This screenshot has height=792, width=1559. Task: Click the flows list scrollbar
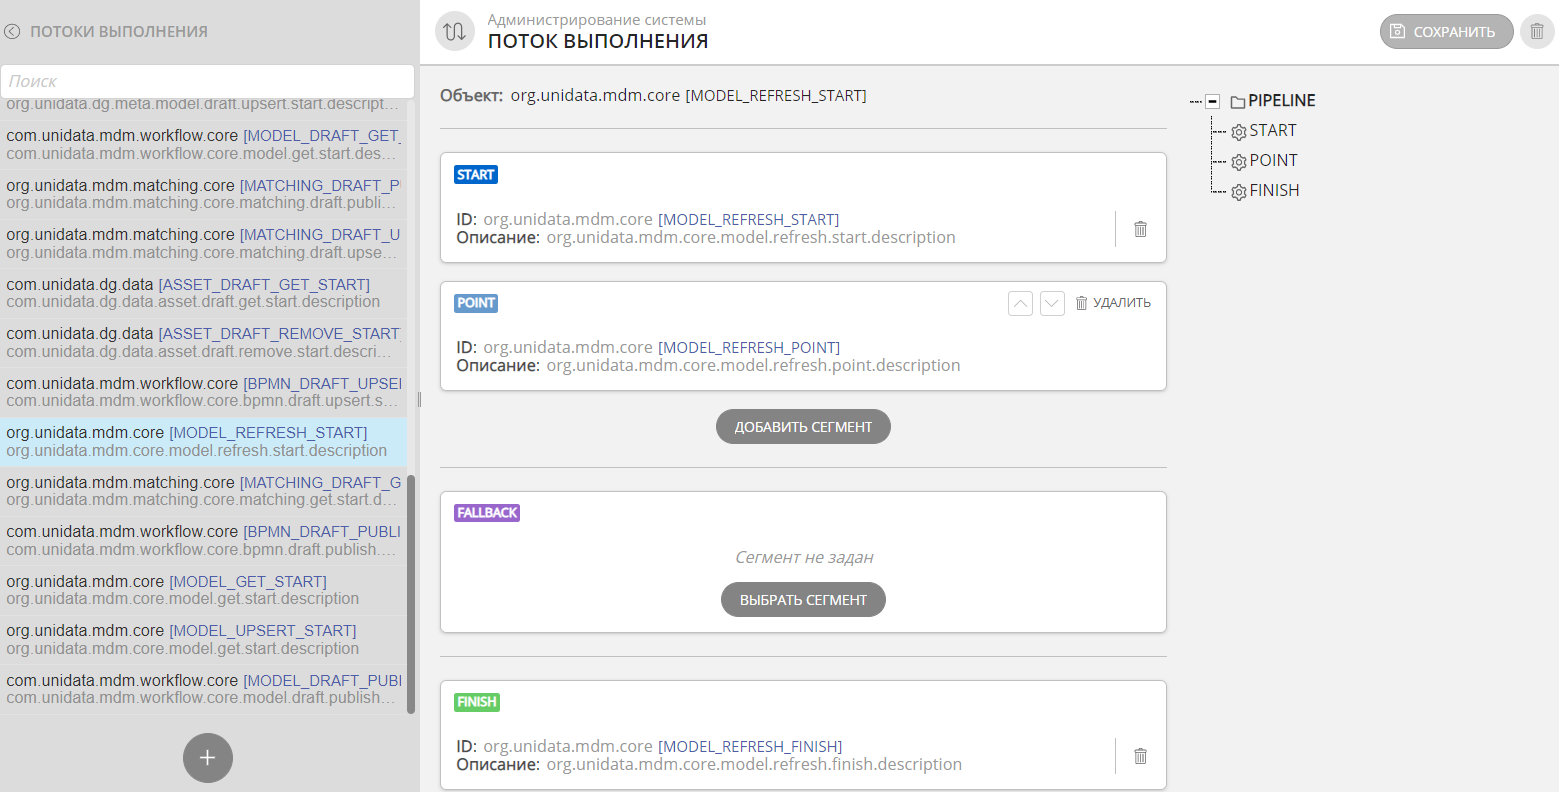pos(411,594)
